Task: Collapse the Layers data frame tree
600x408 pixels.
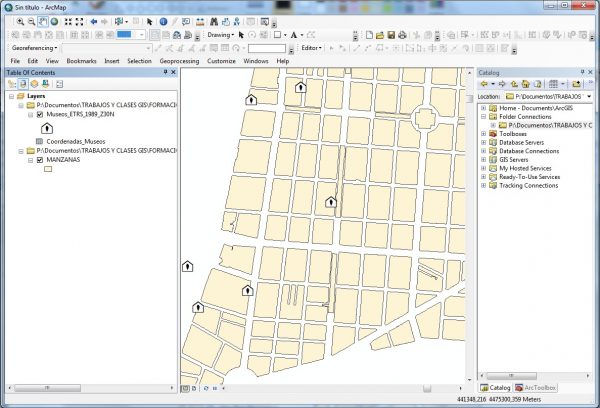Action: tap(11, 96)
